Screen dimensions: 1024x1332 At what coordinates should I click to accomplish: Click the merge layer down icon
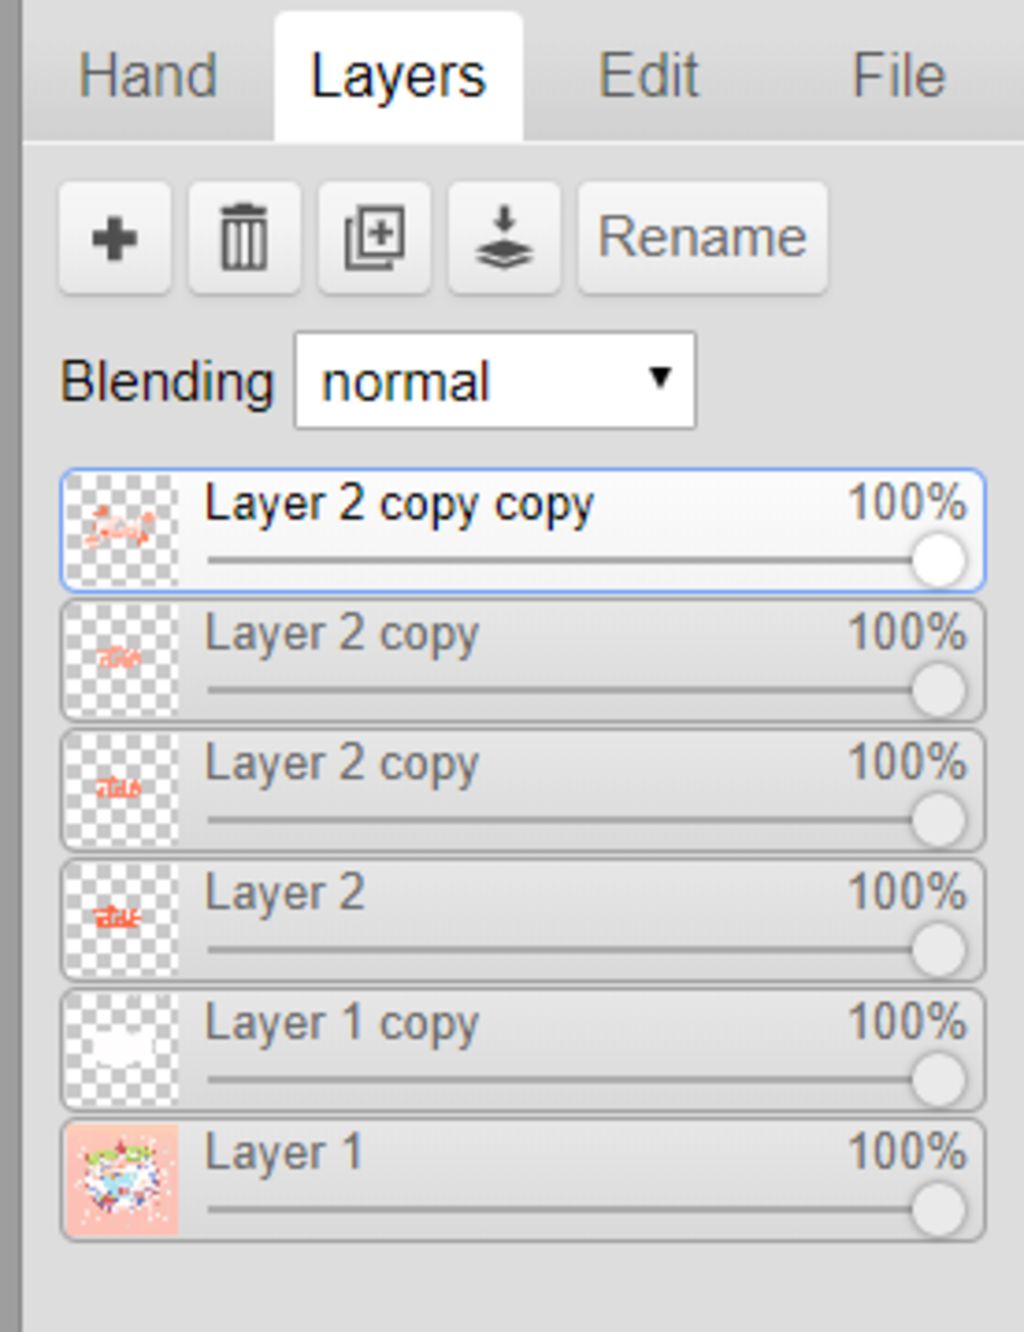pos(504,238)
